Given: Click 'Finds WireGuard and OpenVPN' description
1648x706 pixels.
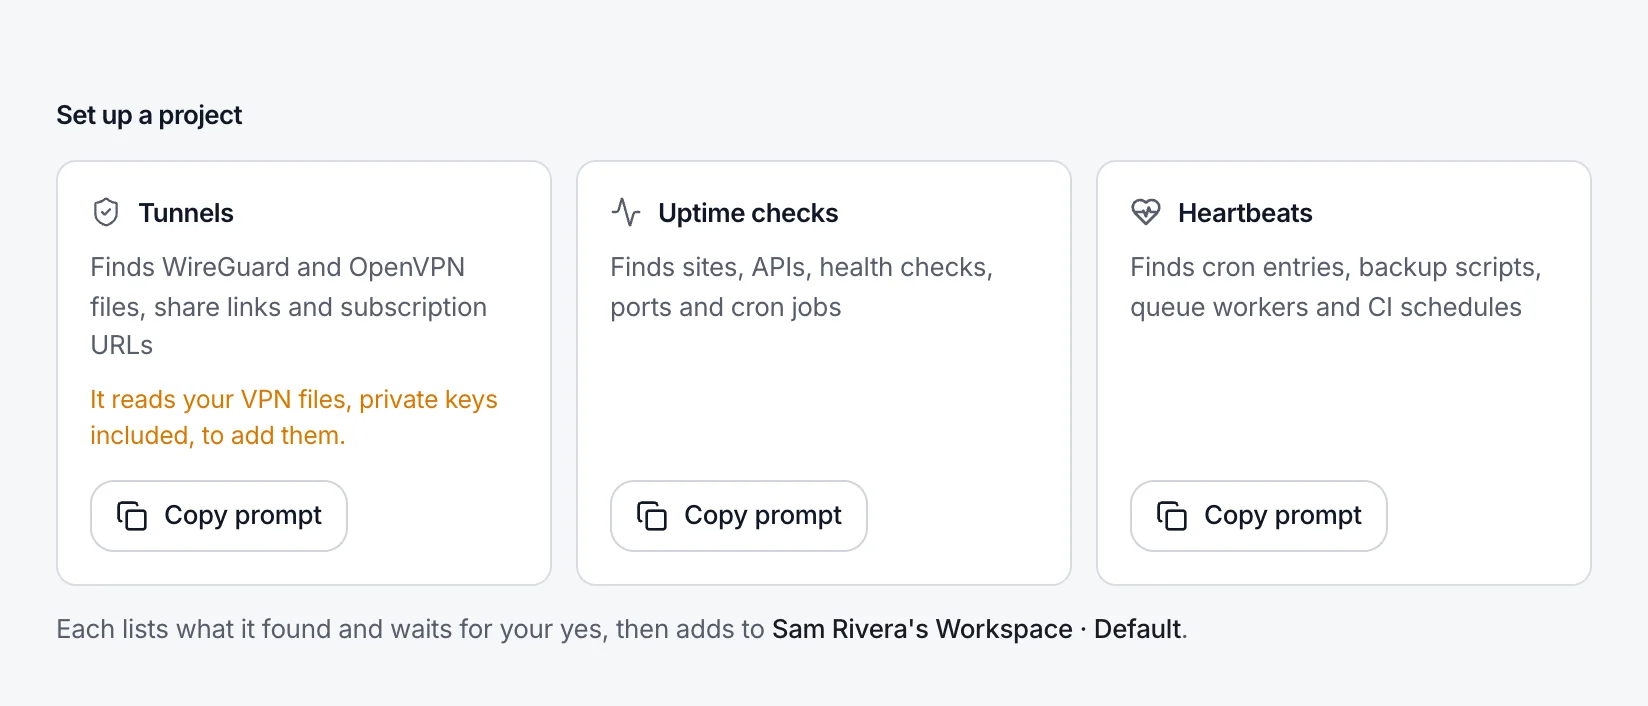Looking at the screenshot, I should point(289,306).
